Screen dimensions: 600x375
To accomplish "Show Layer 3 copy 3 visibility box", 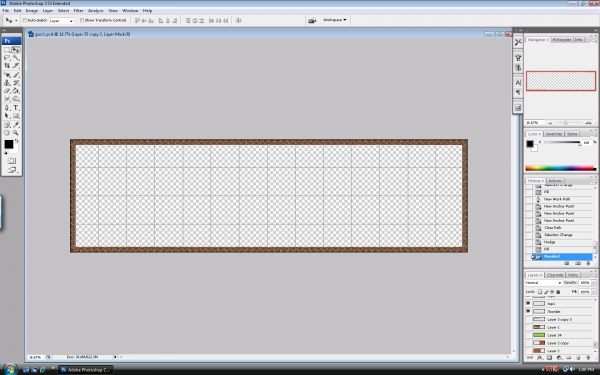I will tap(528, 320).
